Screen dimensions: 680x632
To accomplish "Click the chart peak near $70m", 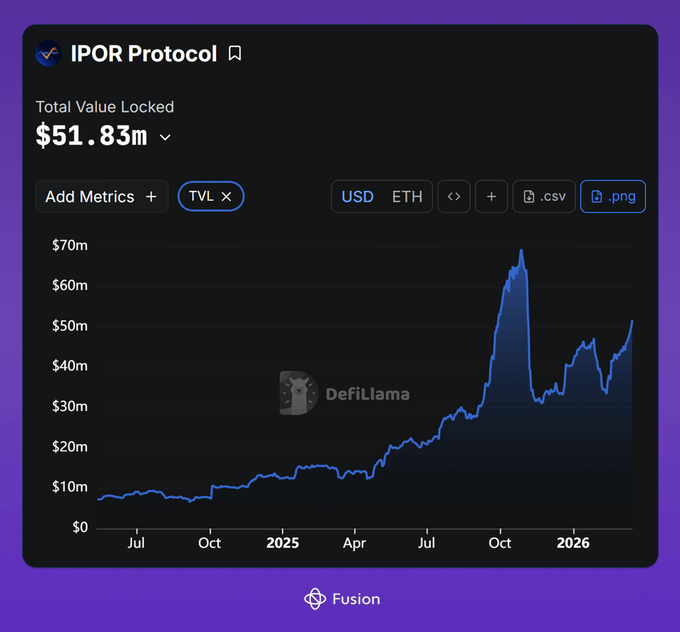I will point(521,251).
